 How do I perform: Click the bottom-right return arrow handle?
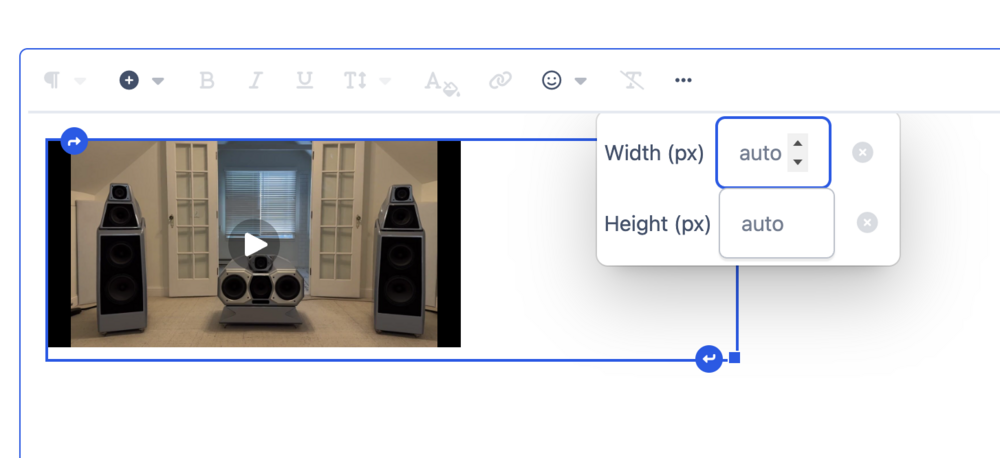pos(709,358)
